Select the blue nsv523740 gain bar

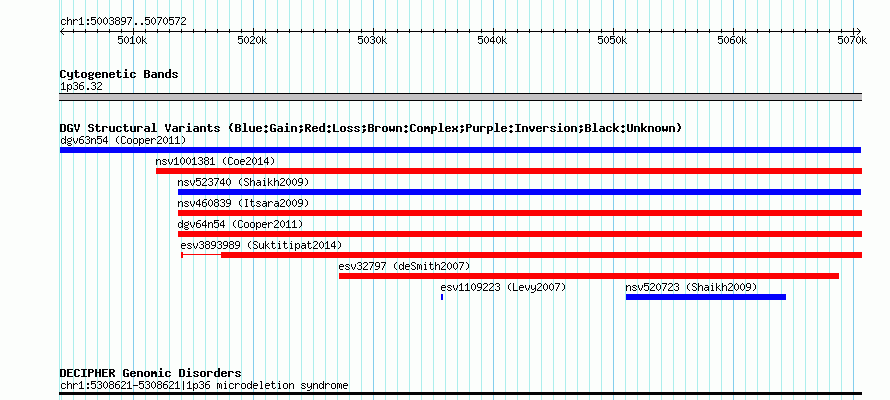[x=519, y=192]
